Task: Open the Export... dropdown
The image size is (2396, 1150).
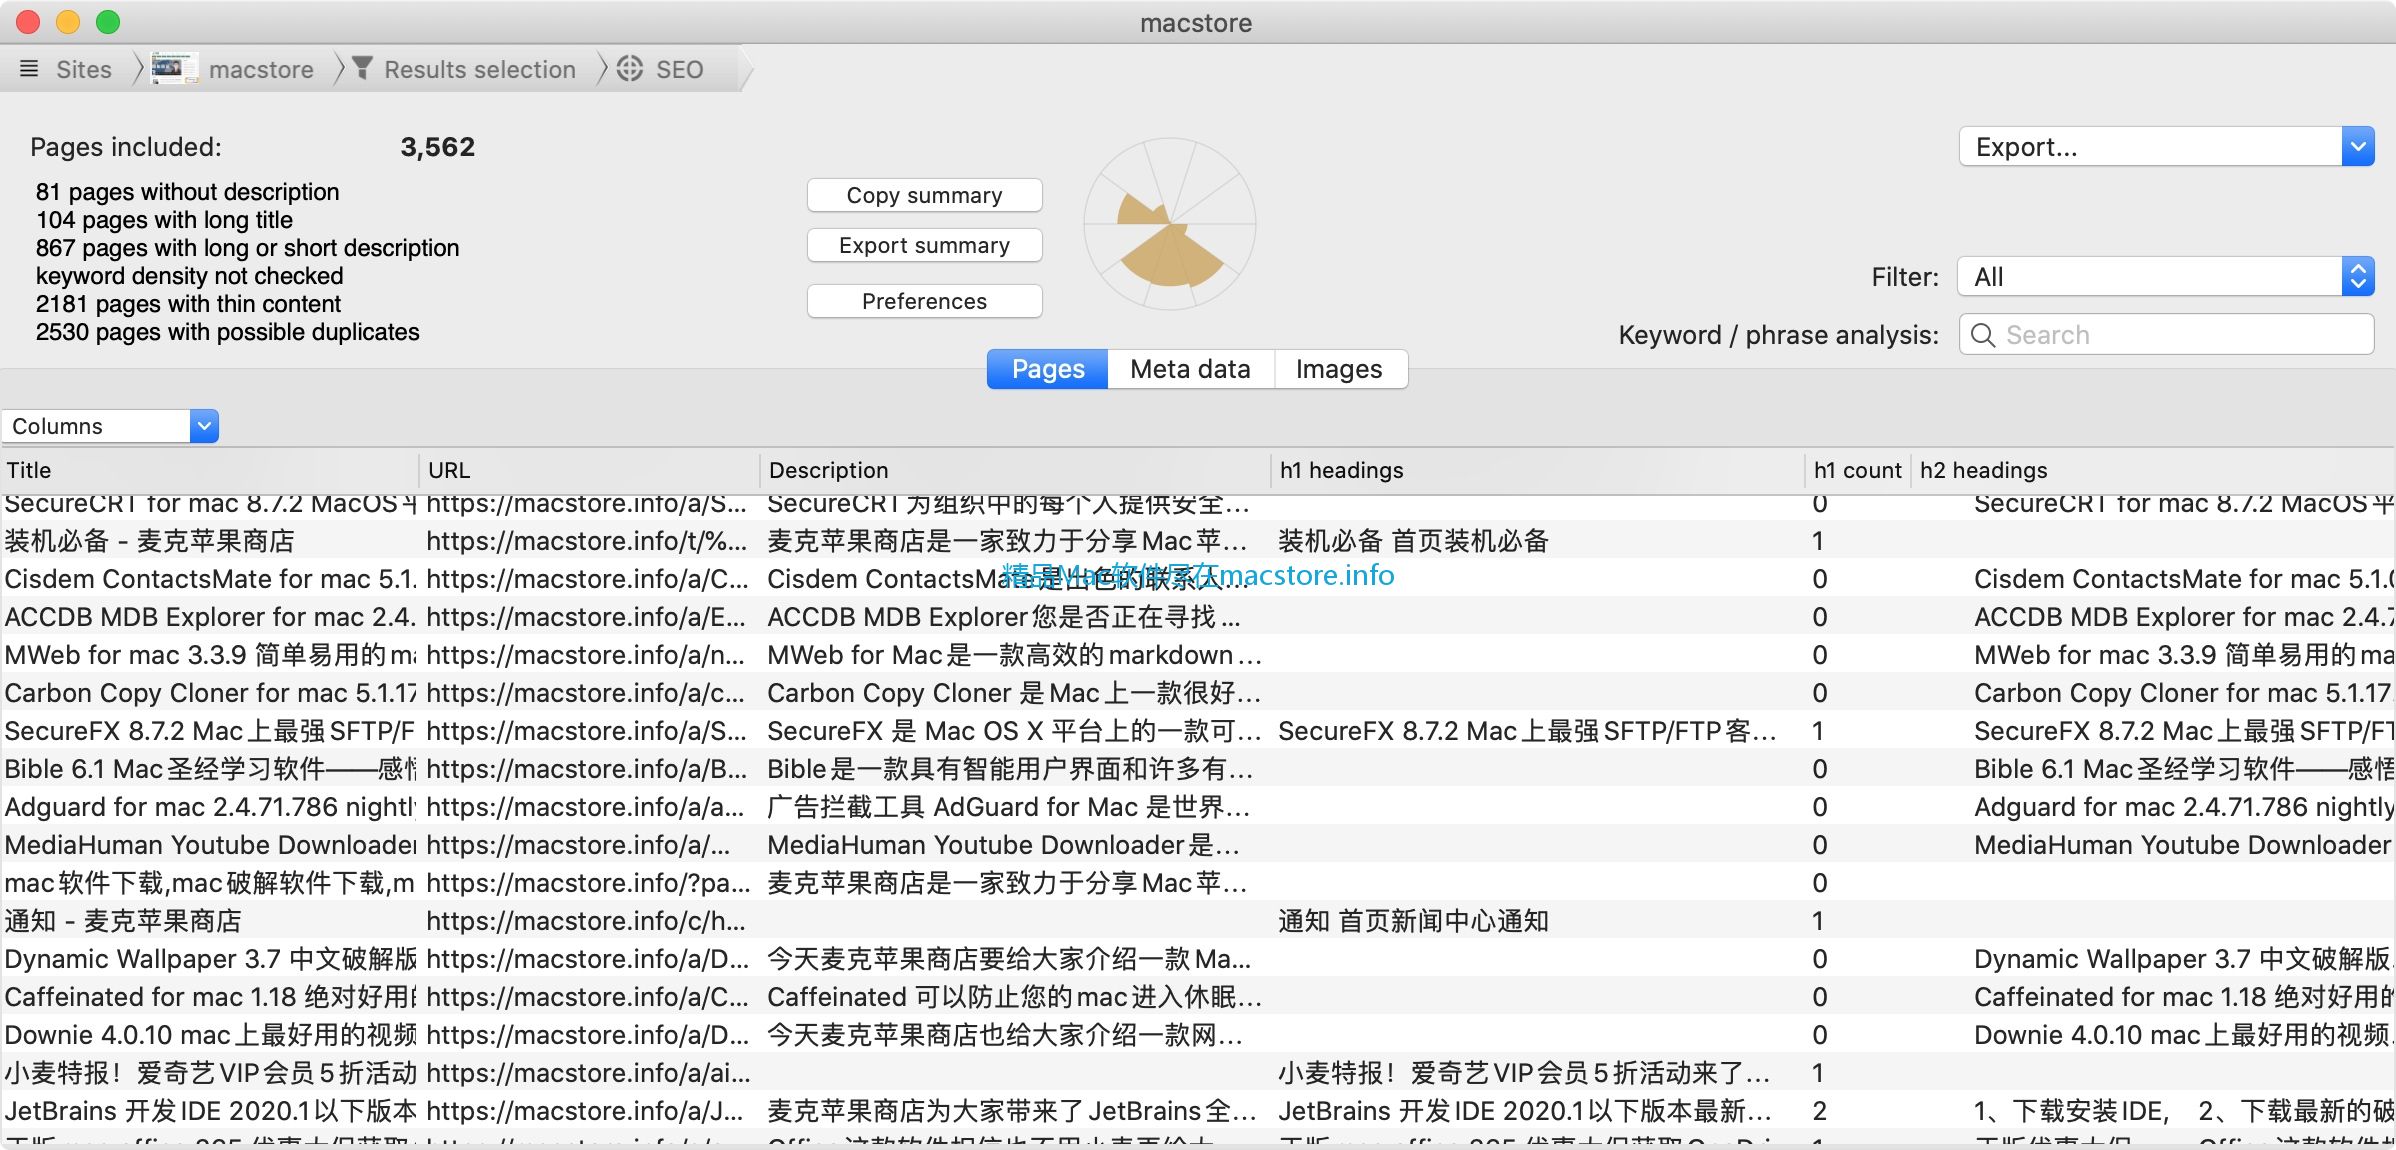Action: pyautogui.click(x=2166, y=147)
